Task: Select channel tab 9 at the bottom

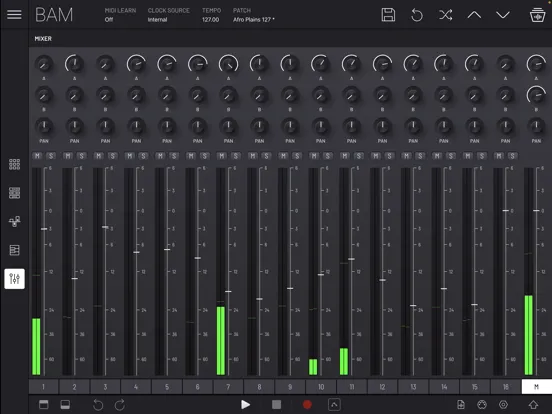Action: point(290,387)
